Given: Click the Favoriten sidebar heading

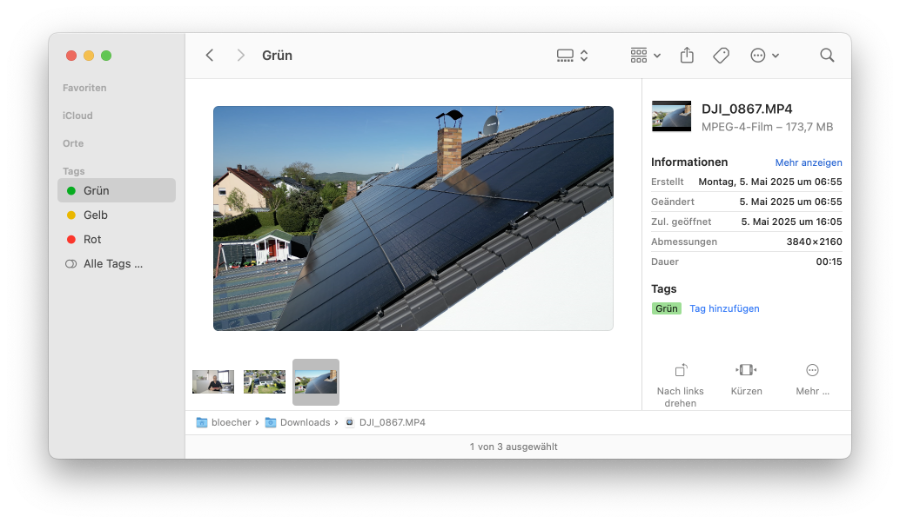Looking at the screenshot, I should 84,88.
